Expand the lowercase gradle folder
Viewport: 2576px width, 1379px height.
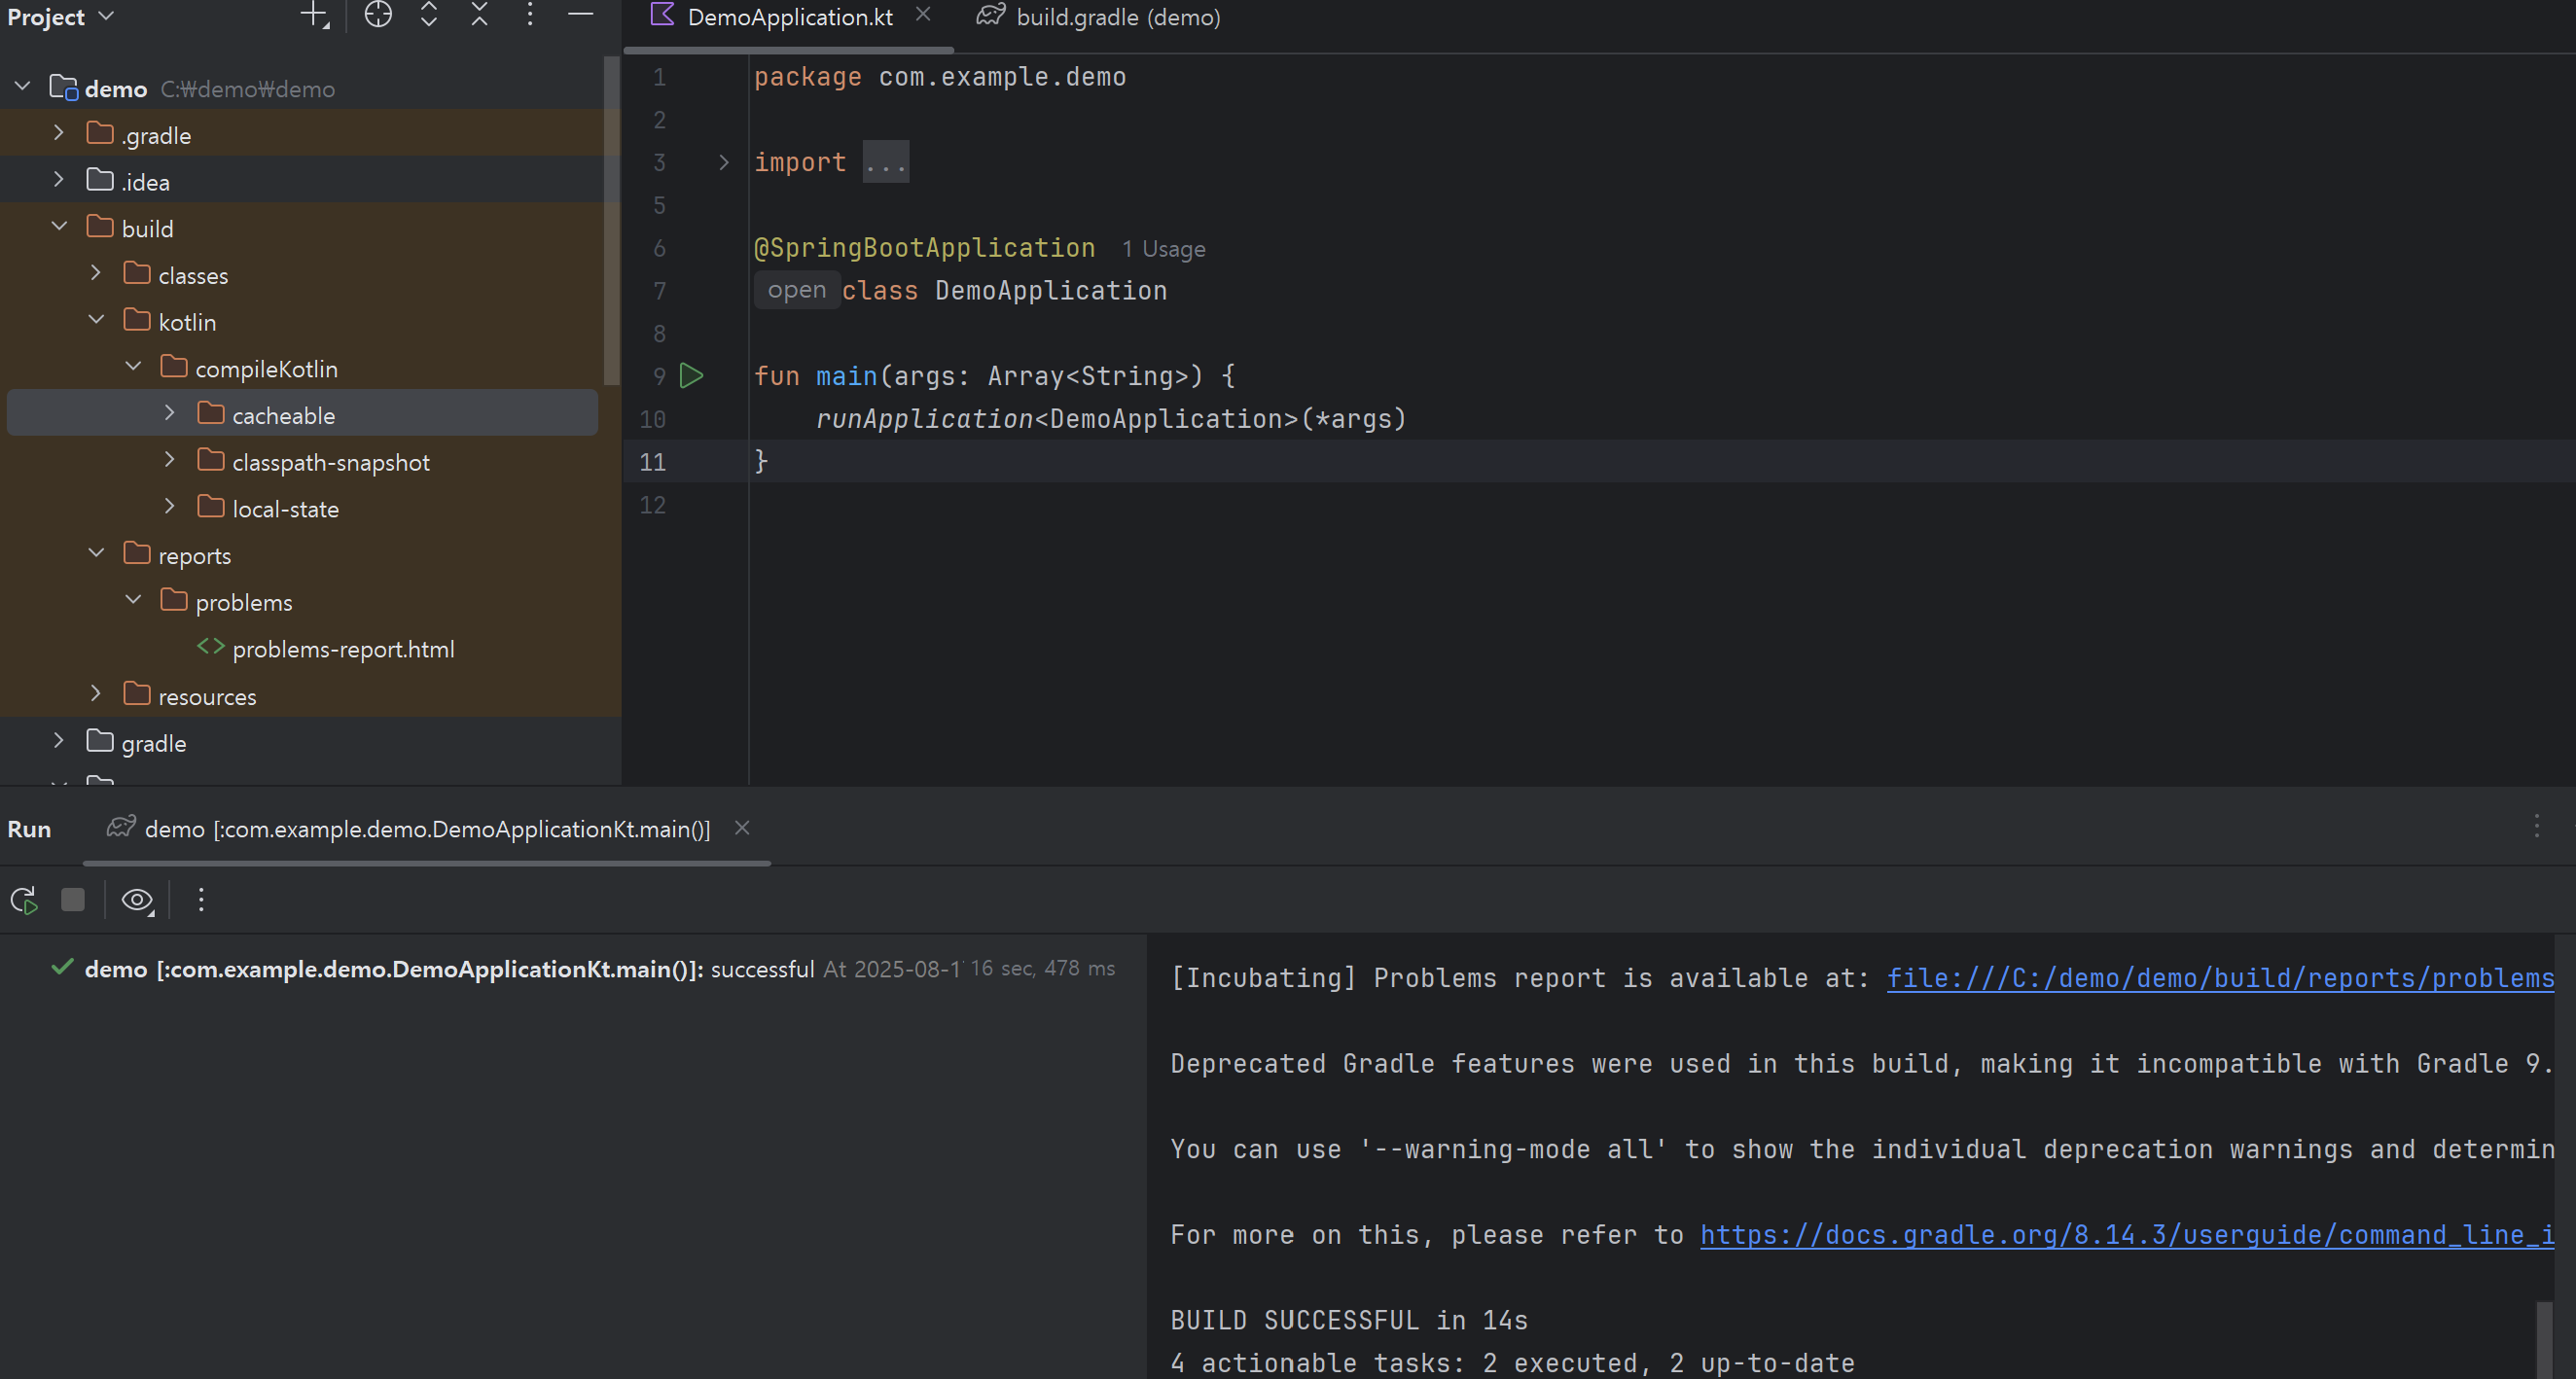click(59, 741)
